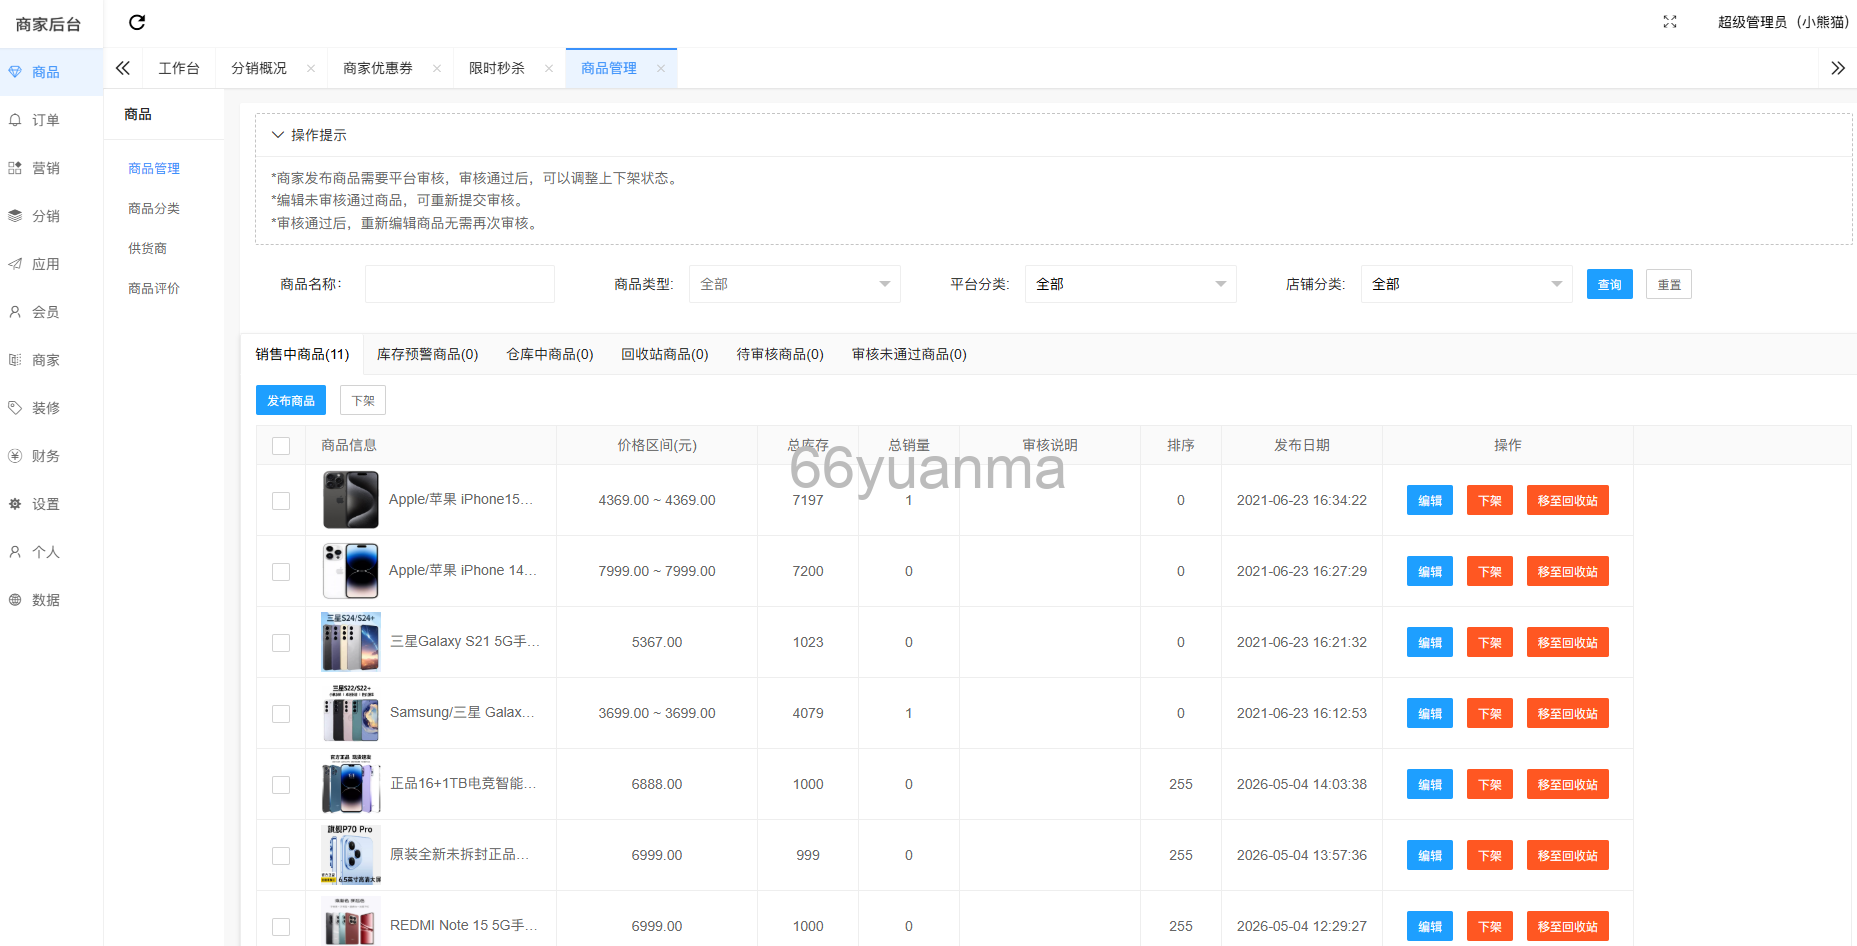Image resolution: width=1857 pixels, height=946 pixels.
Task: Check the Apple iPhone 14 row checkbox
Action: click(281, 572)
